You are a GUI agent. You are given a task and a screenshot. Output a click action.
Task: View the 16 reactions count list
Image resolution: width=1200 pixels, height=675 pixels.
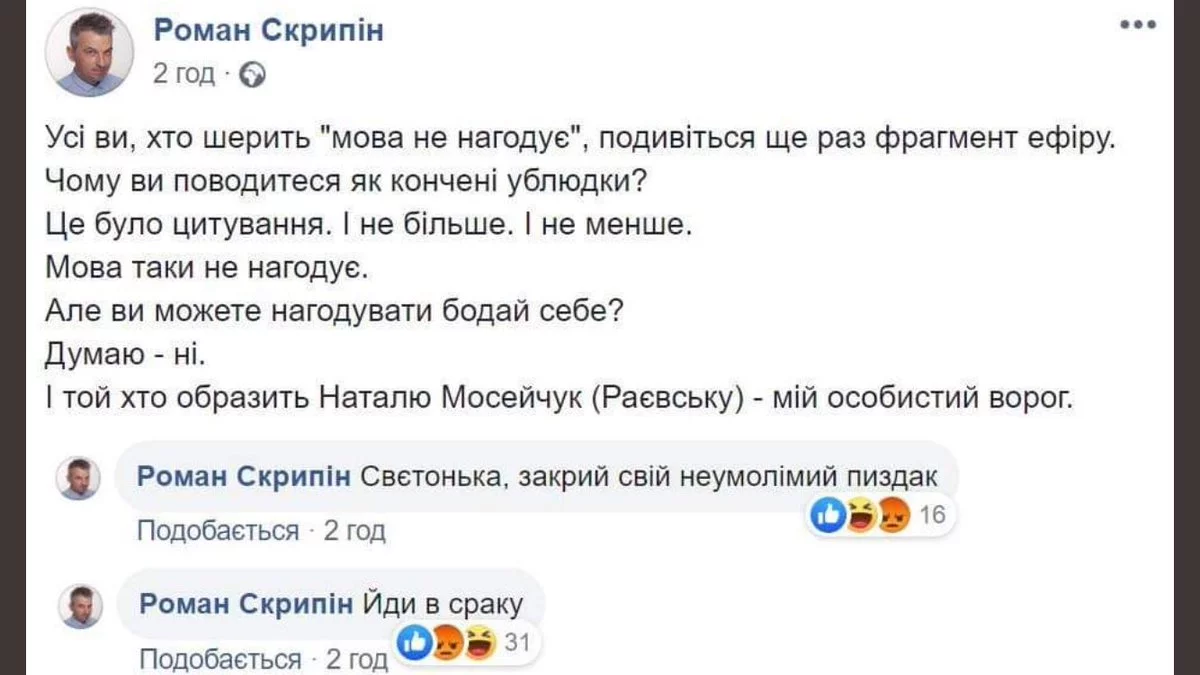pyautogui.click(x=932, y=516)
